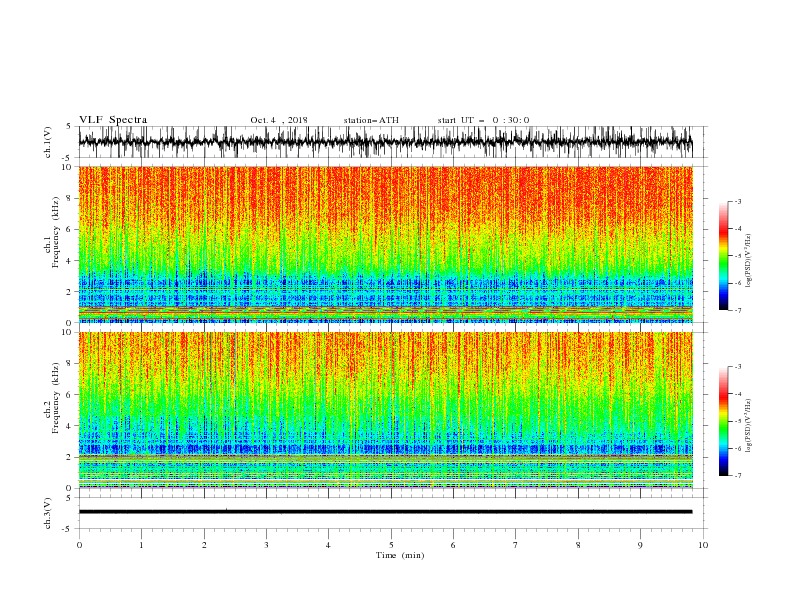Click the ch.3 flat black trace
This screenshot has height=612, width=792.
[x=385, y=512]
